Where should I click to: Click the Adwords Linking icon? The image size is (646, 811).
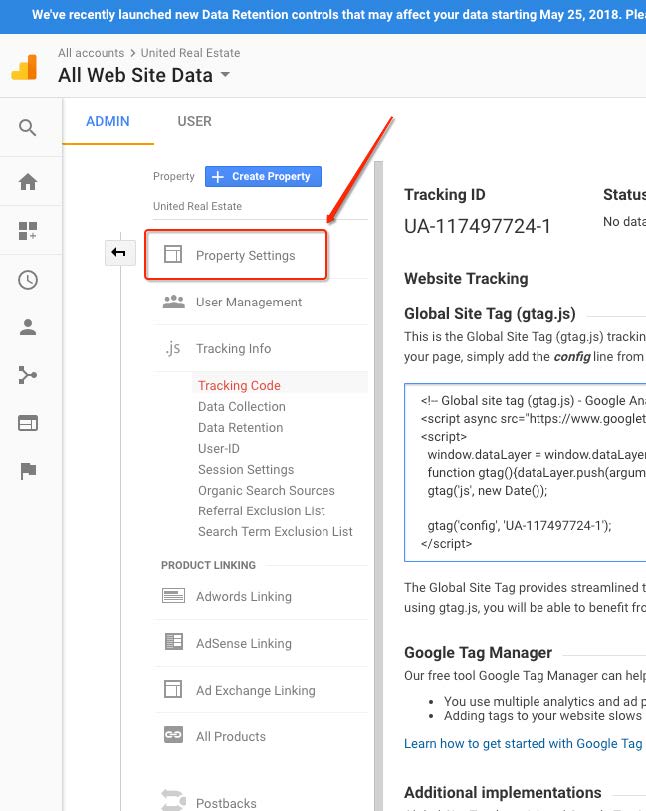[x=173, y=596]
